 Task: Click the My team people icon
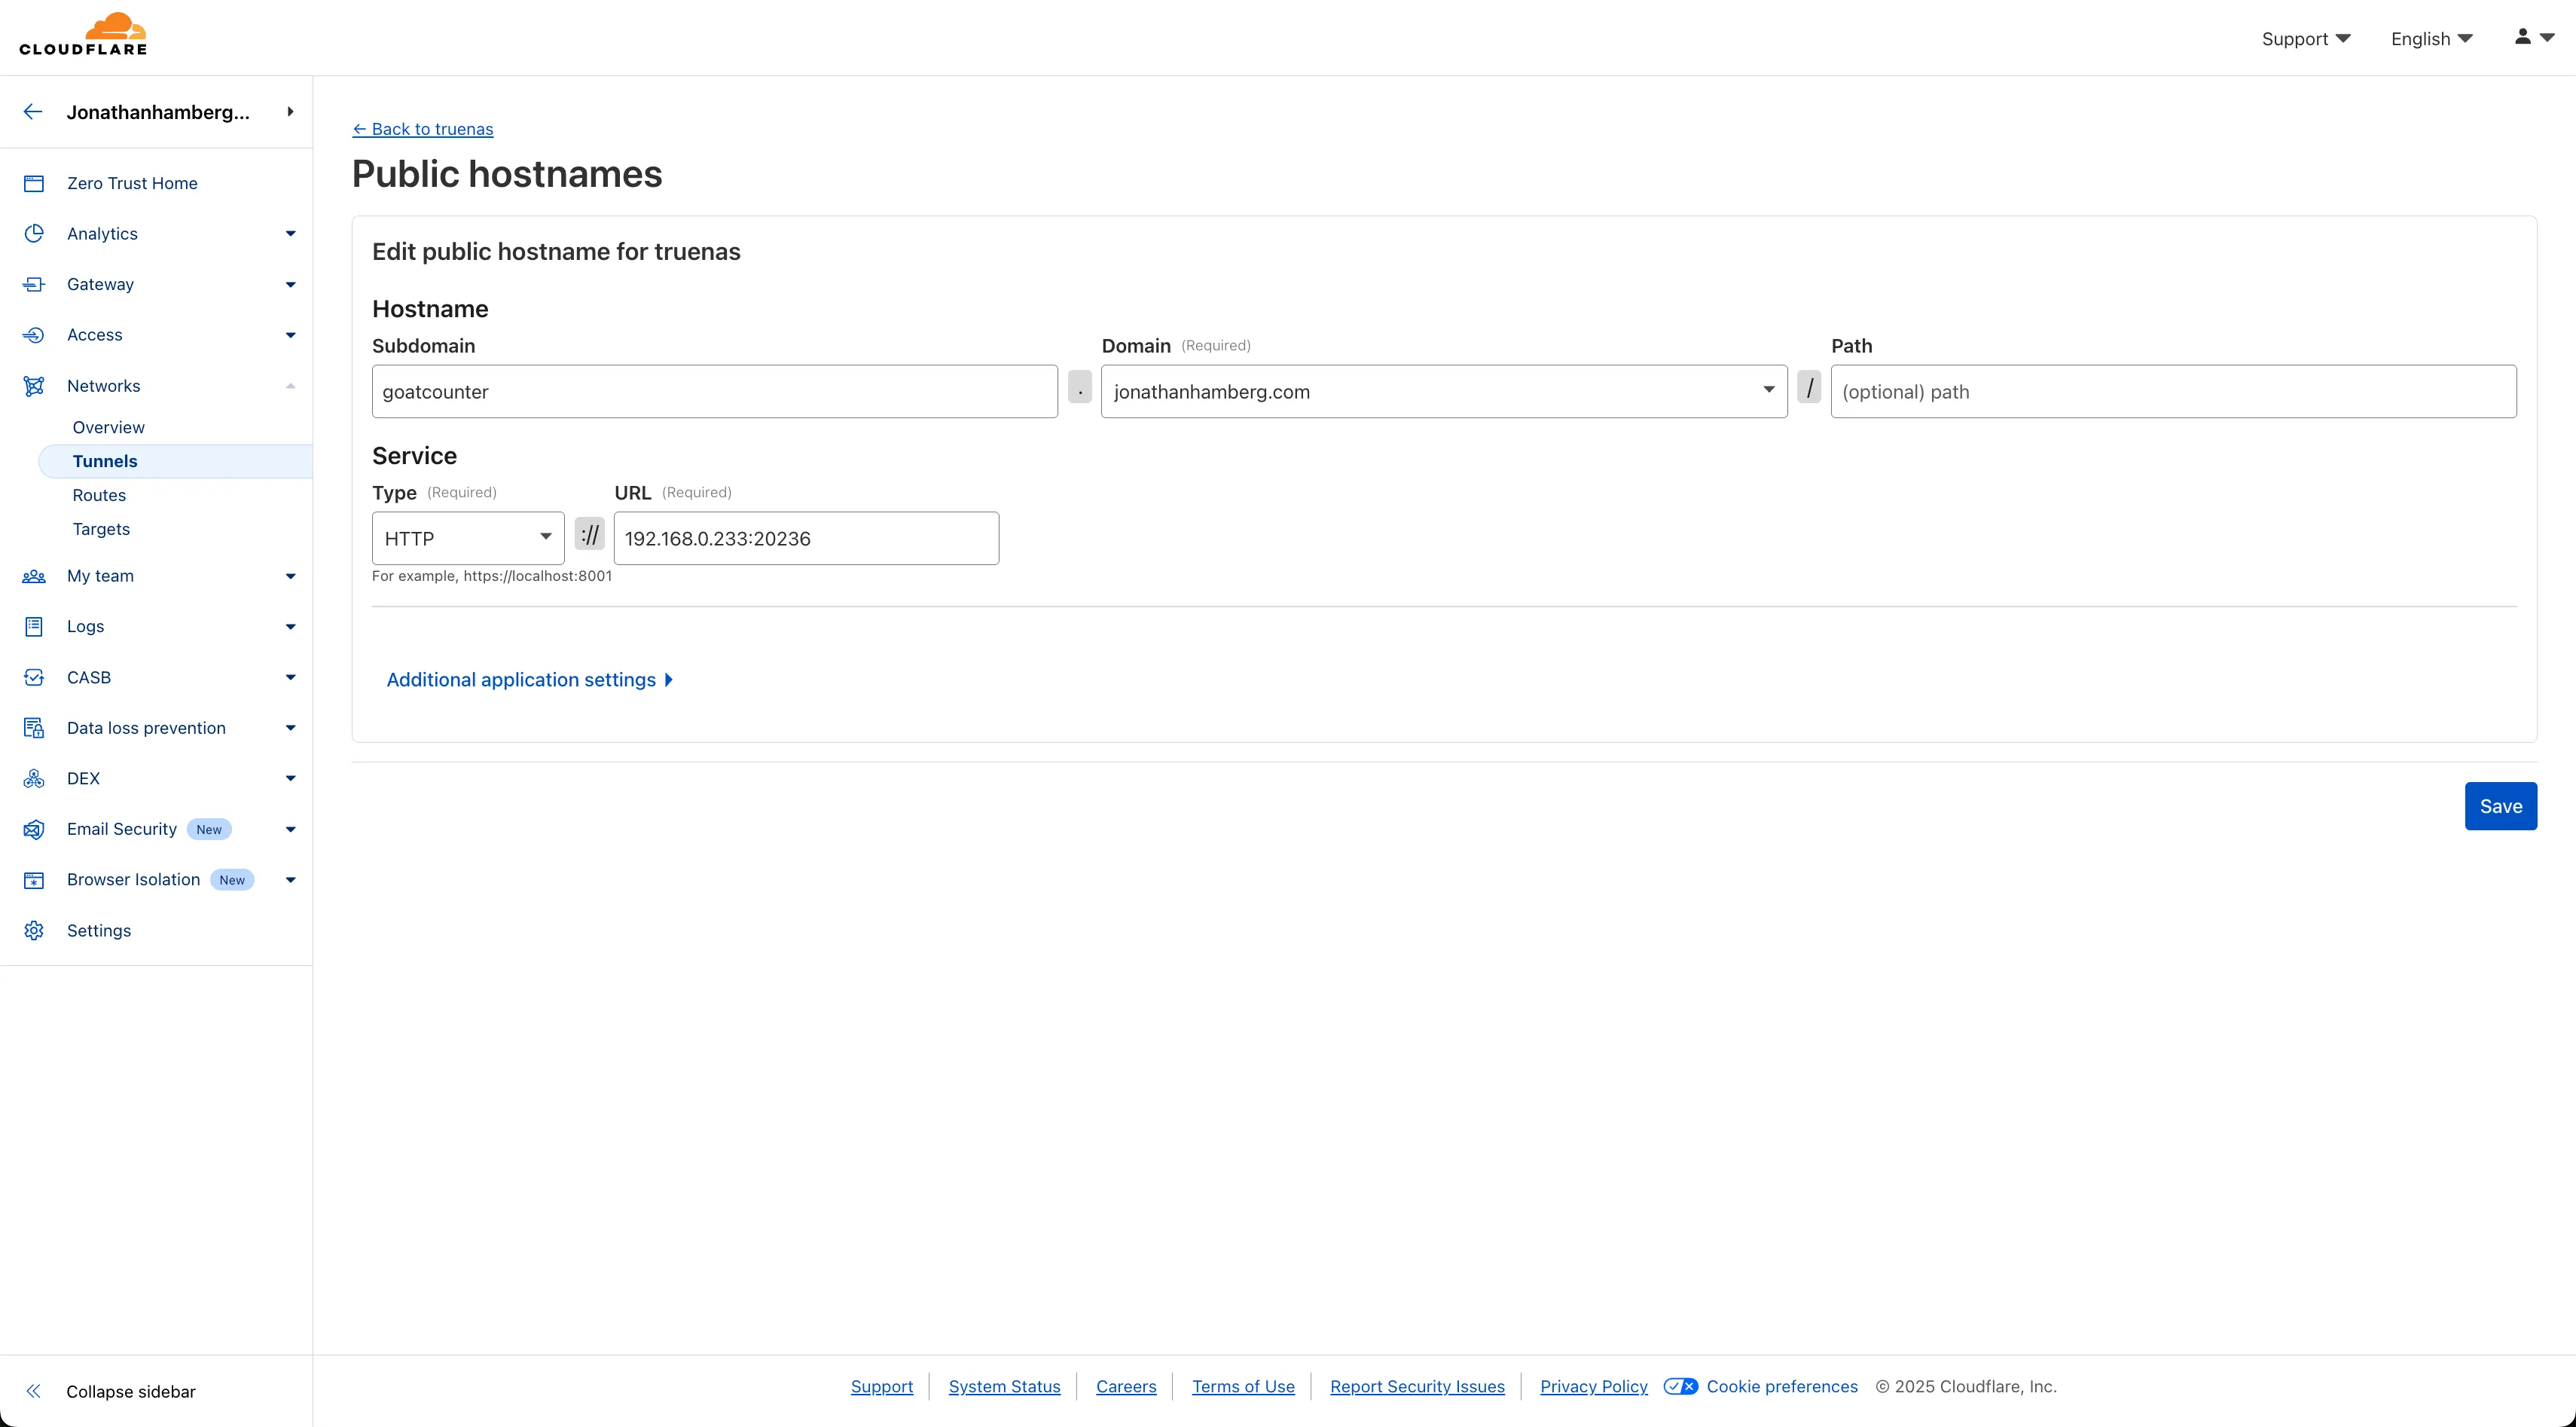tap(34, 576)
